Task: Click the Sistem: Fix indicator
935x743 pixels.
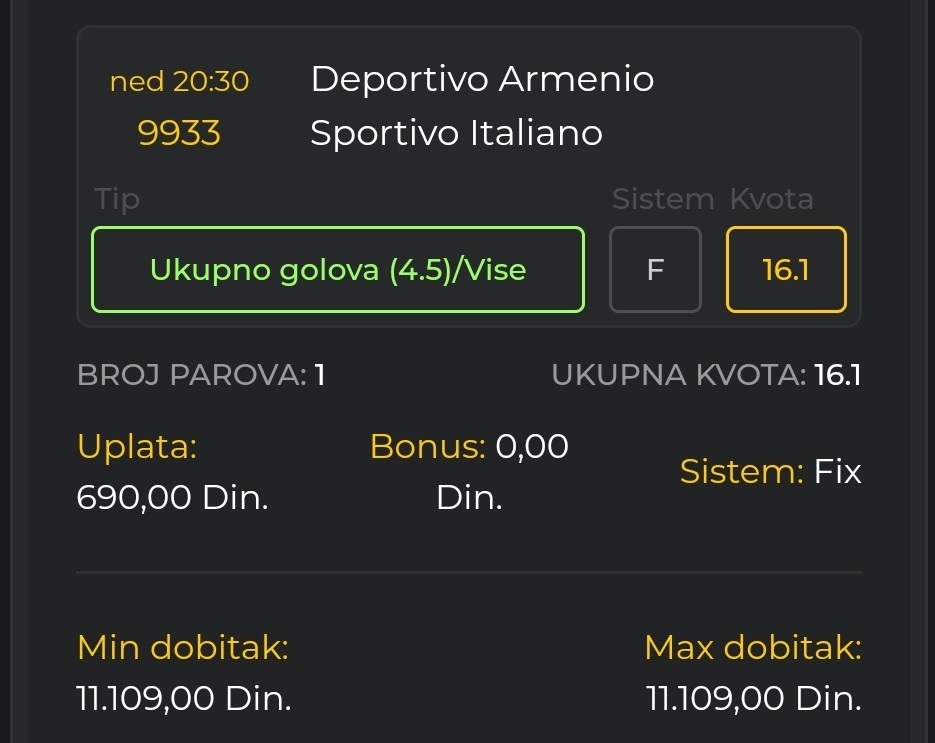Action: click(770, 471)
